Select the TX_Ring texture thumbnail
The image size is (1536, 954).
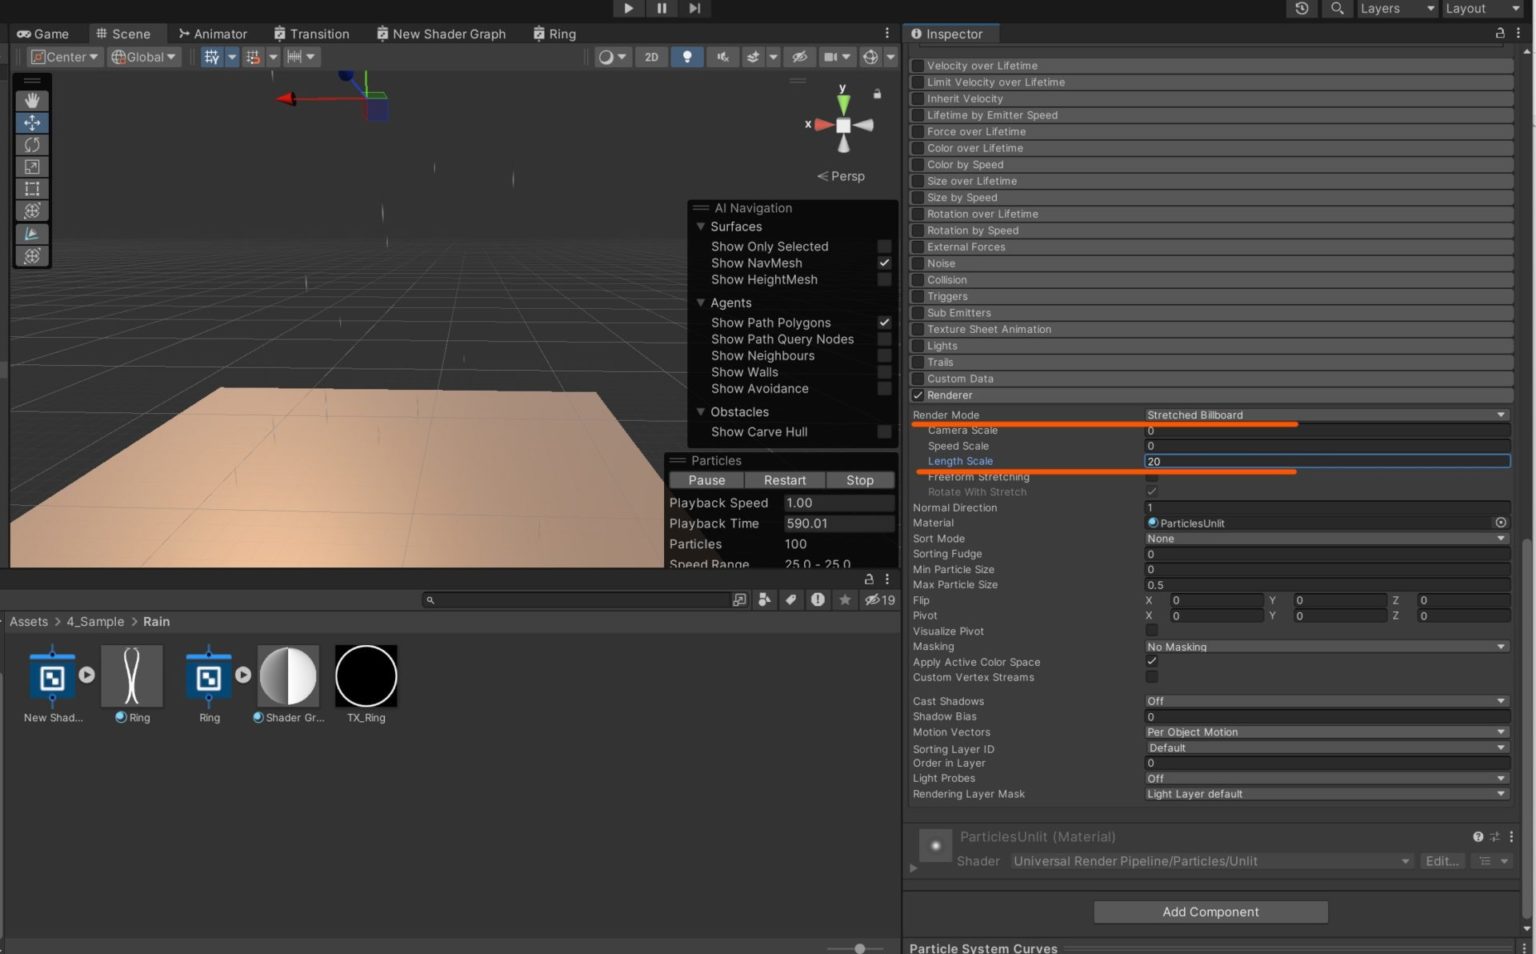click(x=365, y=676)
